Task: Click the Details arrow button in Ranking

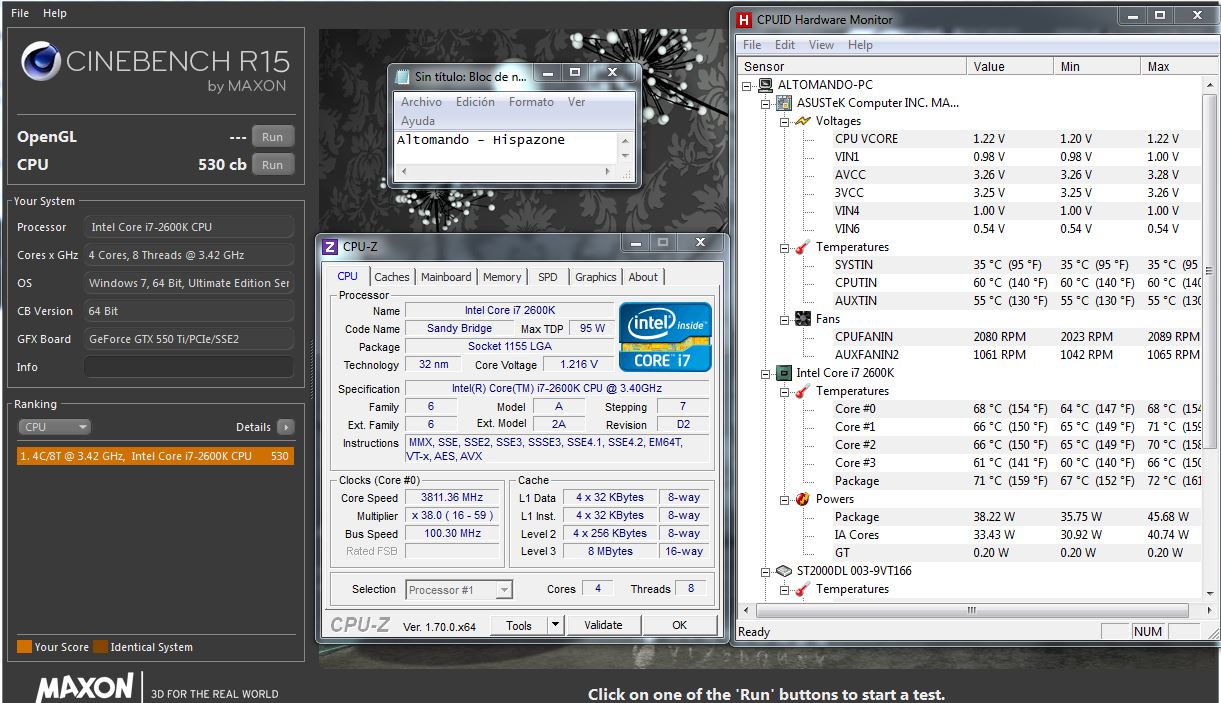Action: point(286,427)
